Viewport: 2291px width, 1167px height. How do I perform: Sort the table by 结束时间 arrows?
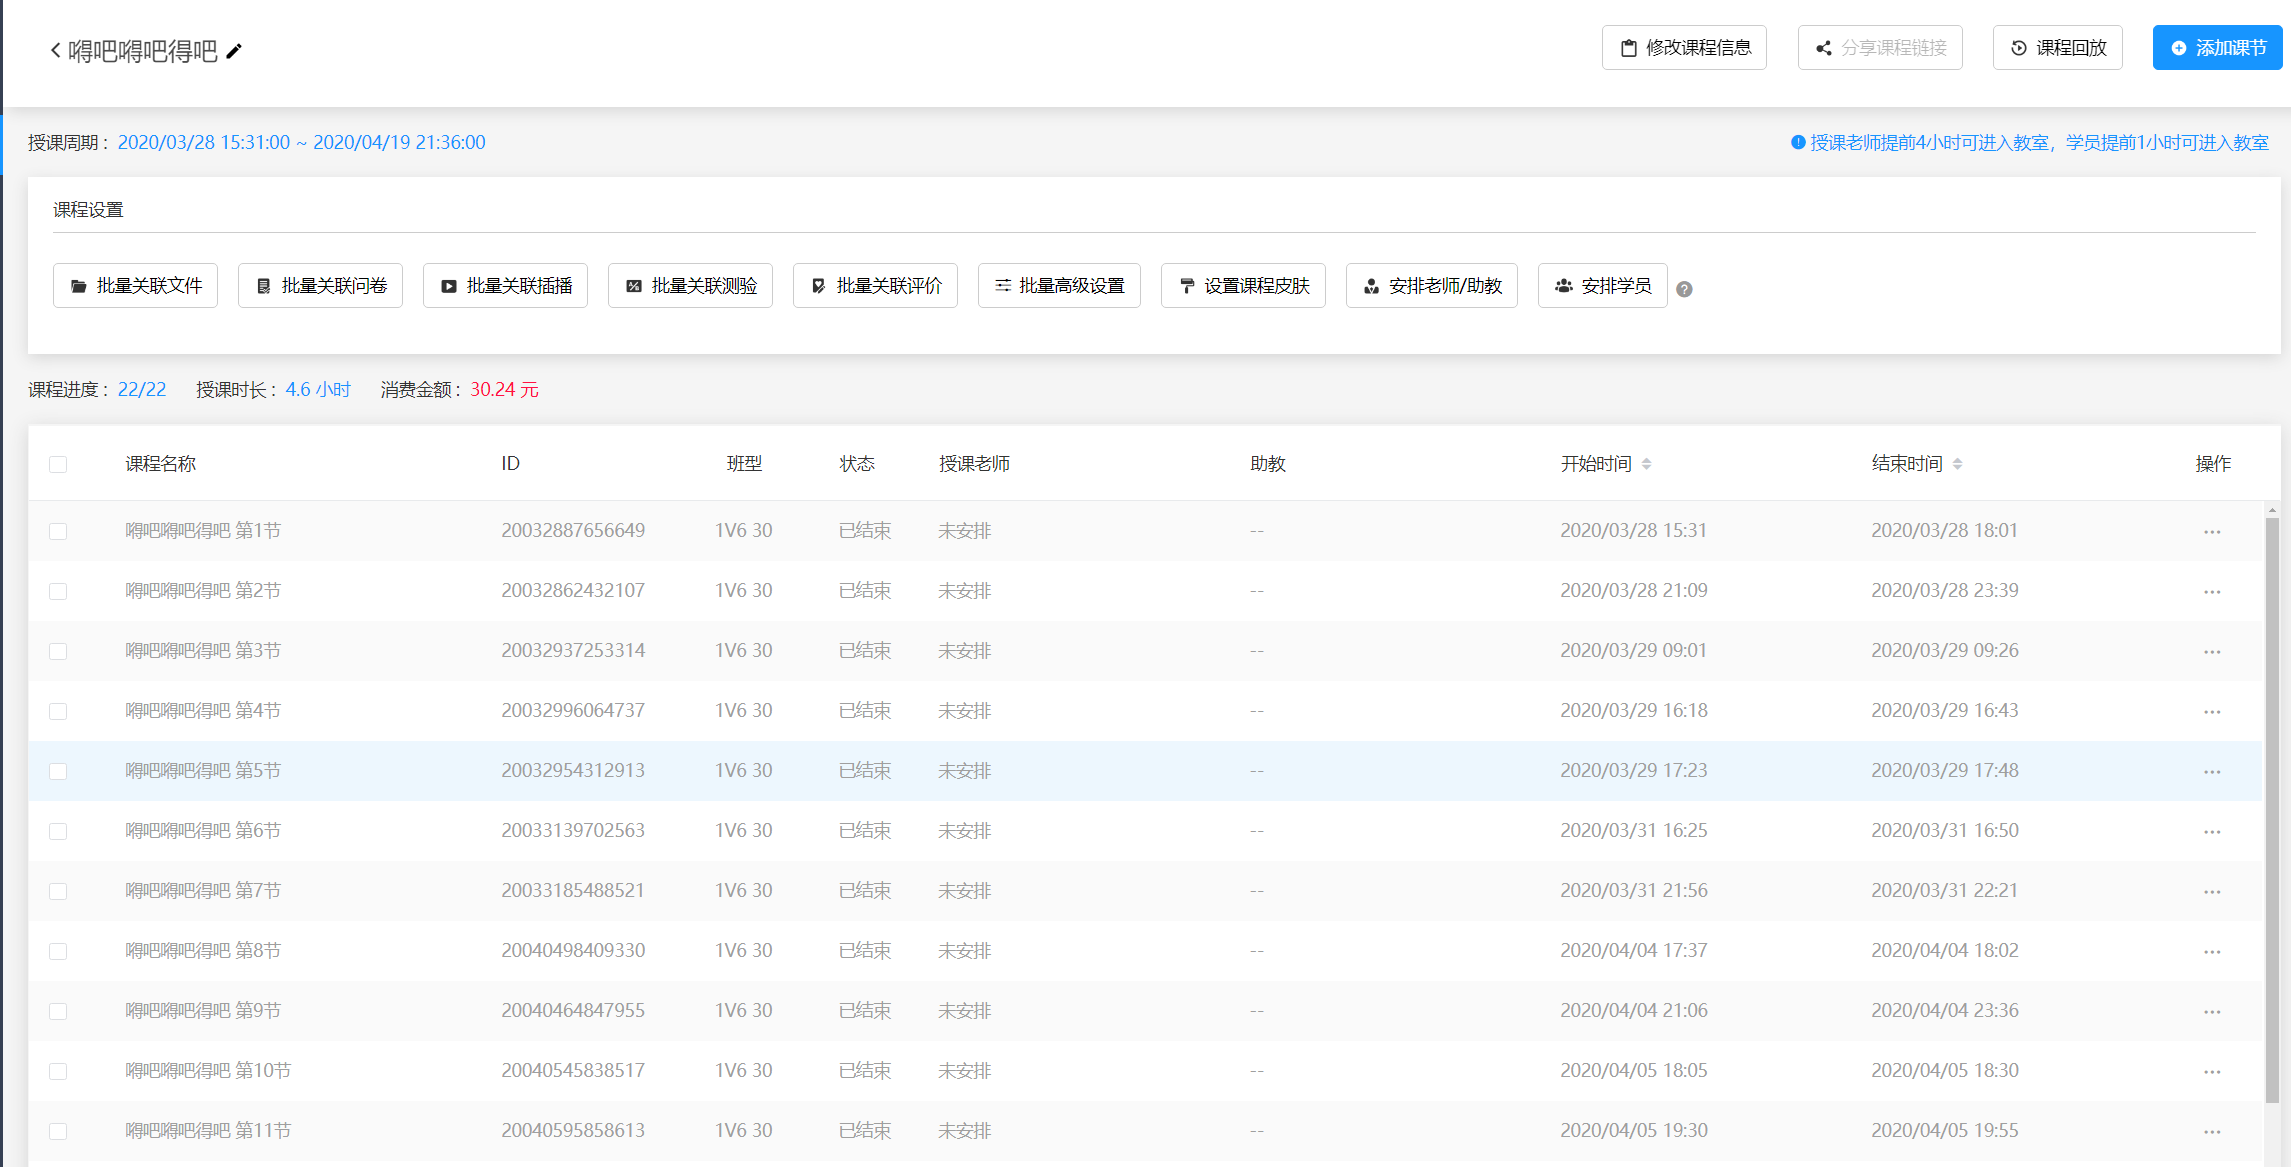pos(1957,464)
